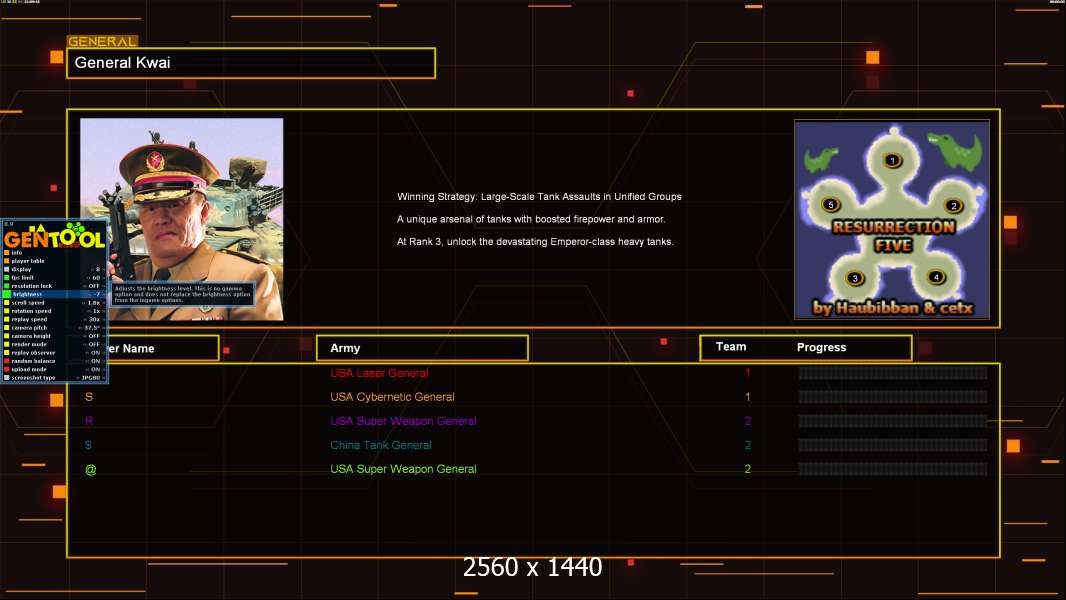
Task: Click the GenTool logo
Action: (54, 235)
